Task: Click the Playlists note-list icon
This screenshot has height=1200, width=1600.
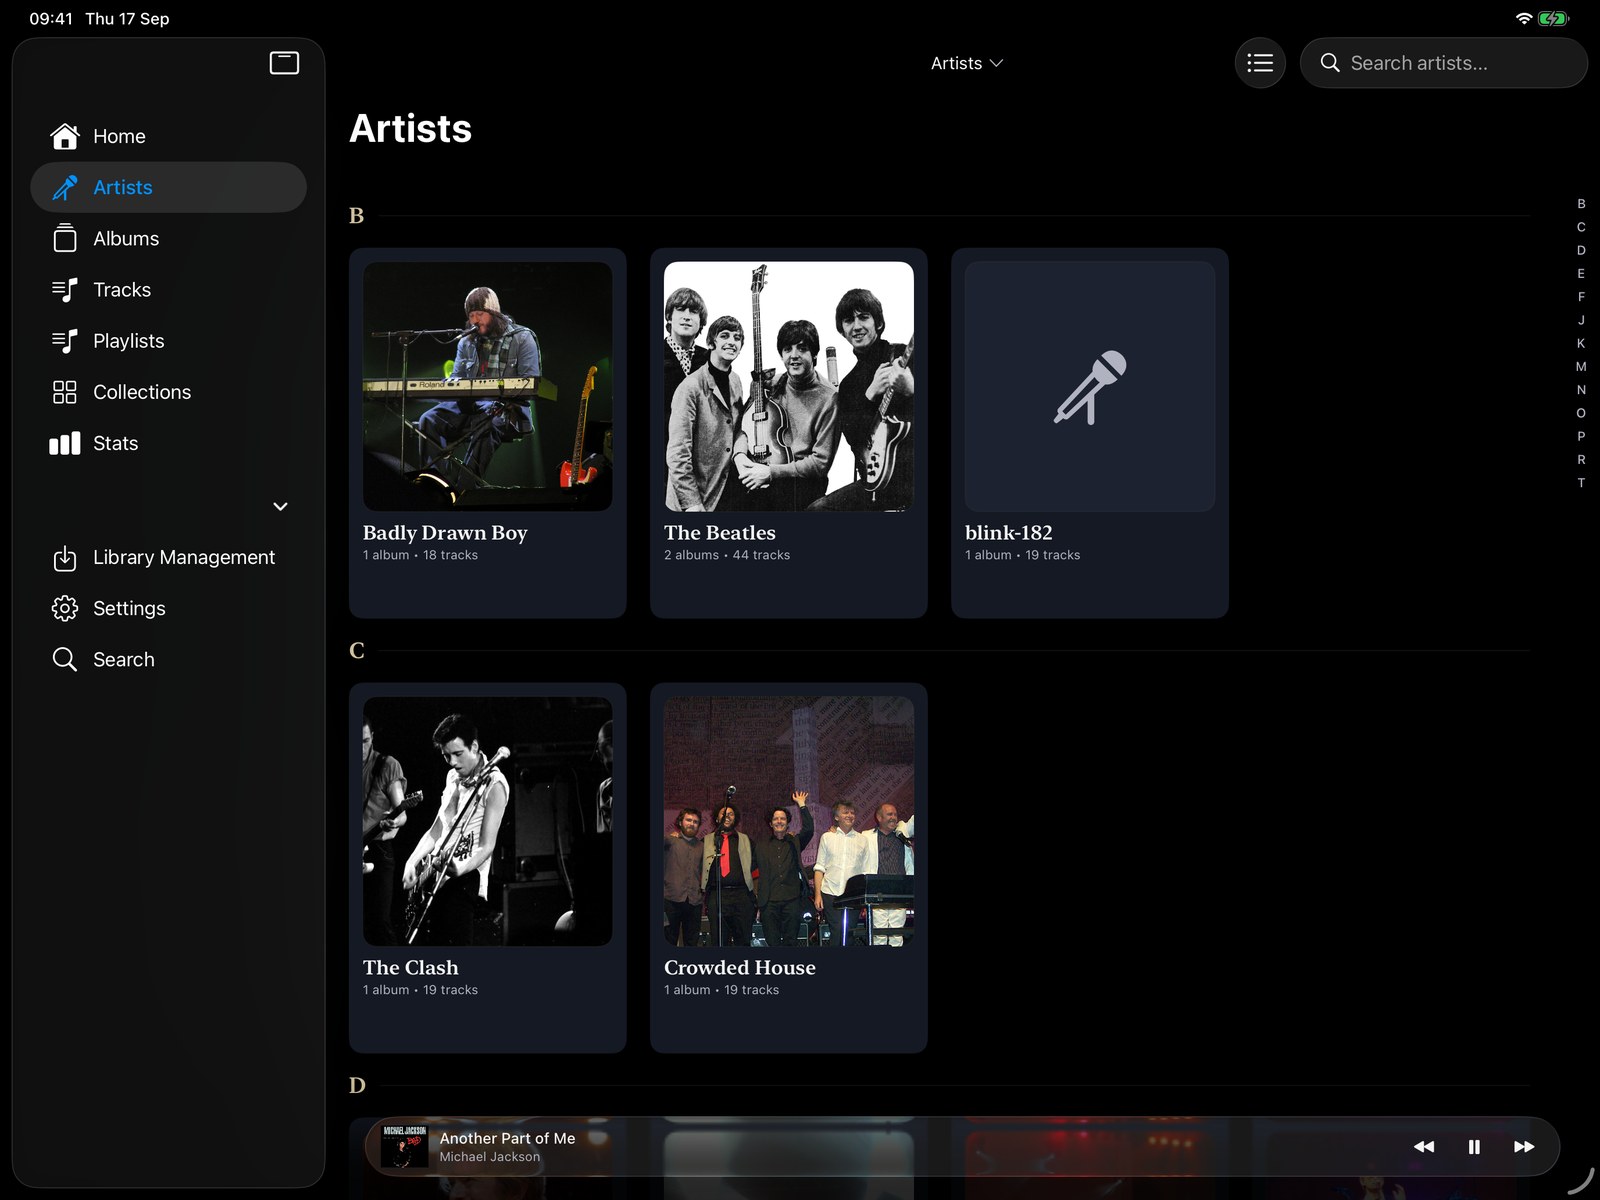Action: click(65, 341)
